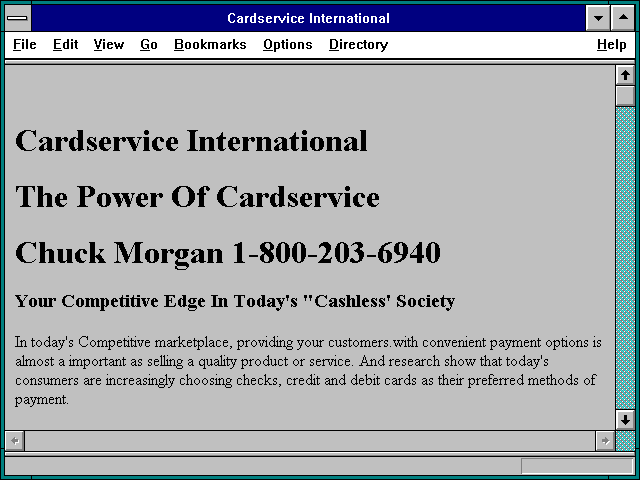Open the File menu
640x480 pixels.
[24, 44]
